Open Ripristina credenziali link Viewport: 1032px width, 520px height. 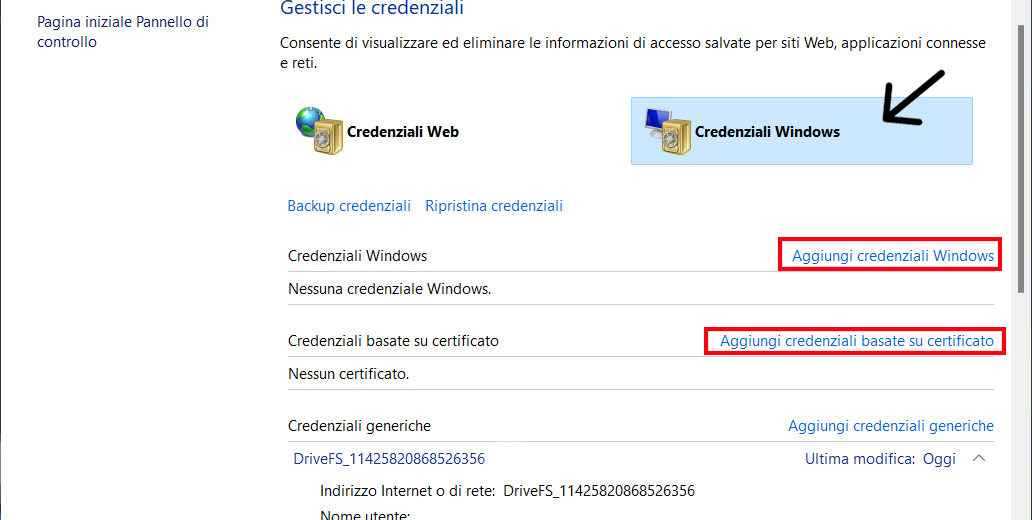click(x=494, y=206)
